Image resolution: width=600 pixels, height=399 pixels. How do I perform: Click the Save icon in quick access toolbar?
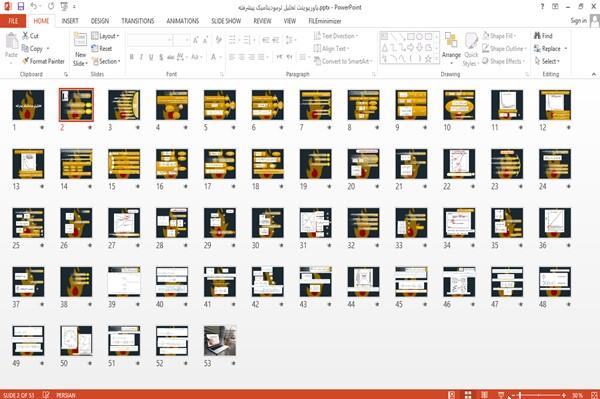coord(21,7)
